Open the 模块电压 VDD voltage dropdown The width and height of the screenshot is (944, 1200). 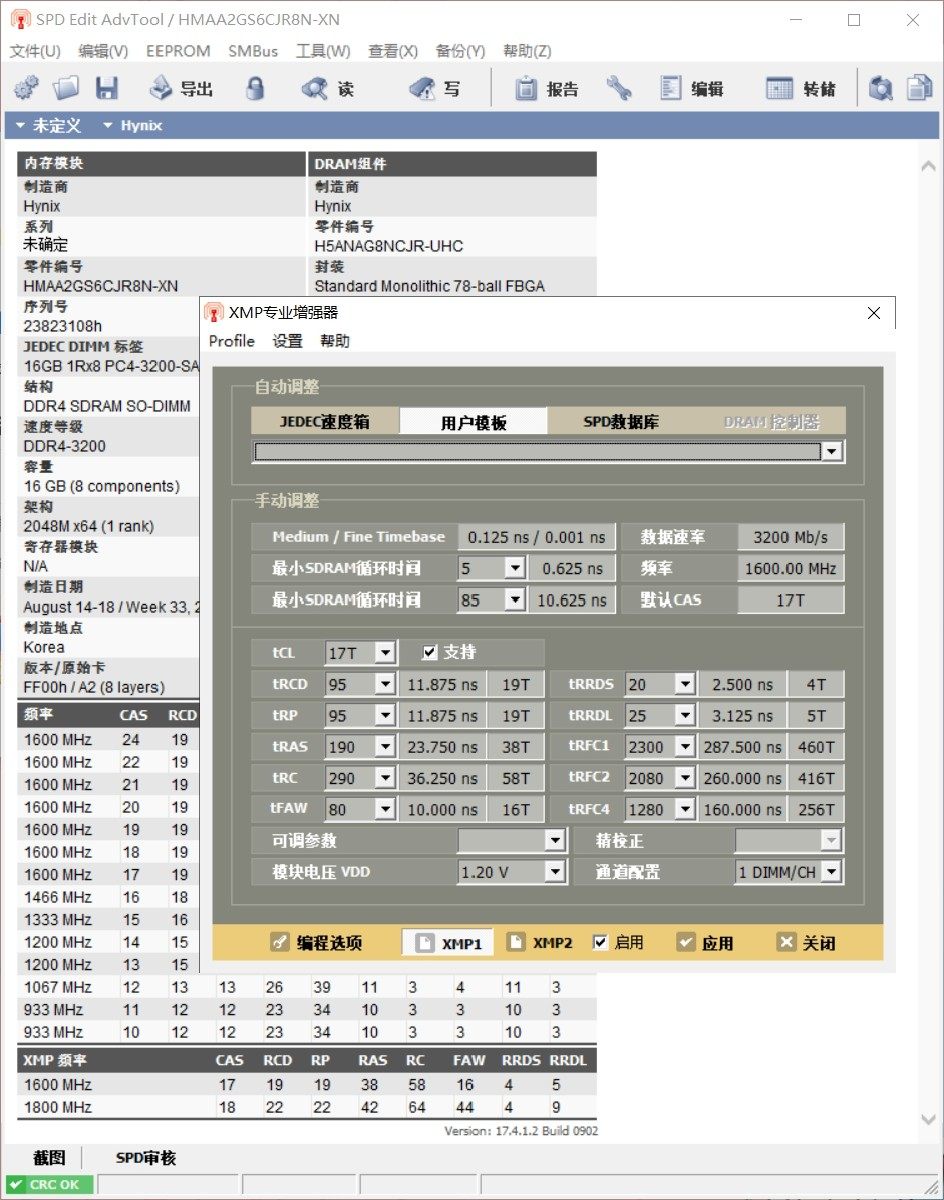click(555, 872)
